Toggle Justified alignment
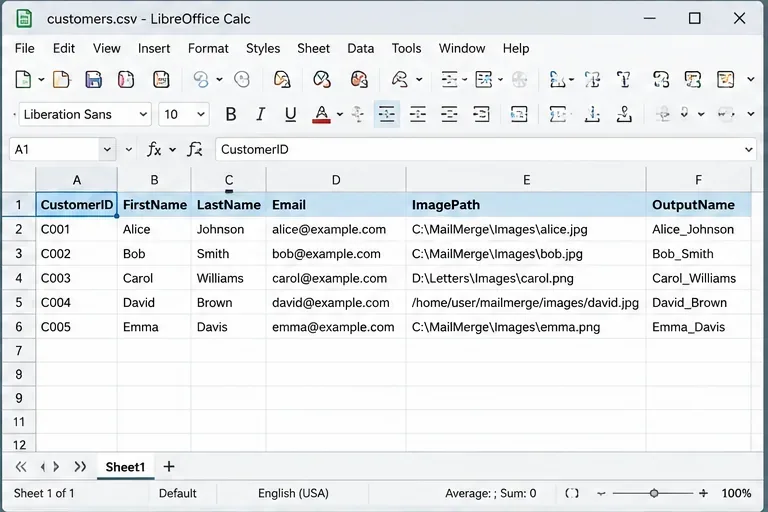768x512 pixels. (481, 114)
